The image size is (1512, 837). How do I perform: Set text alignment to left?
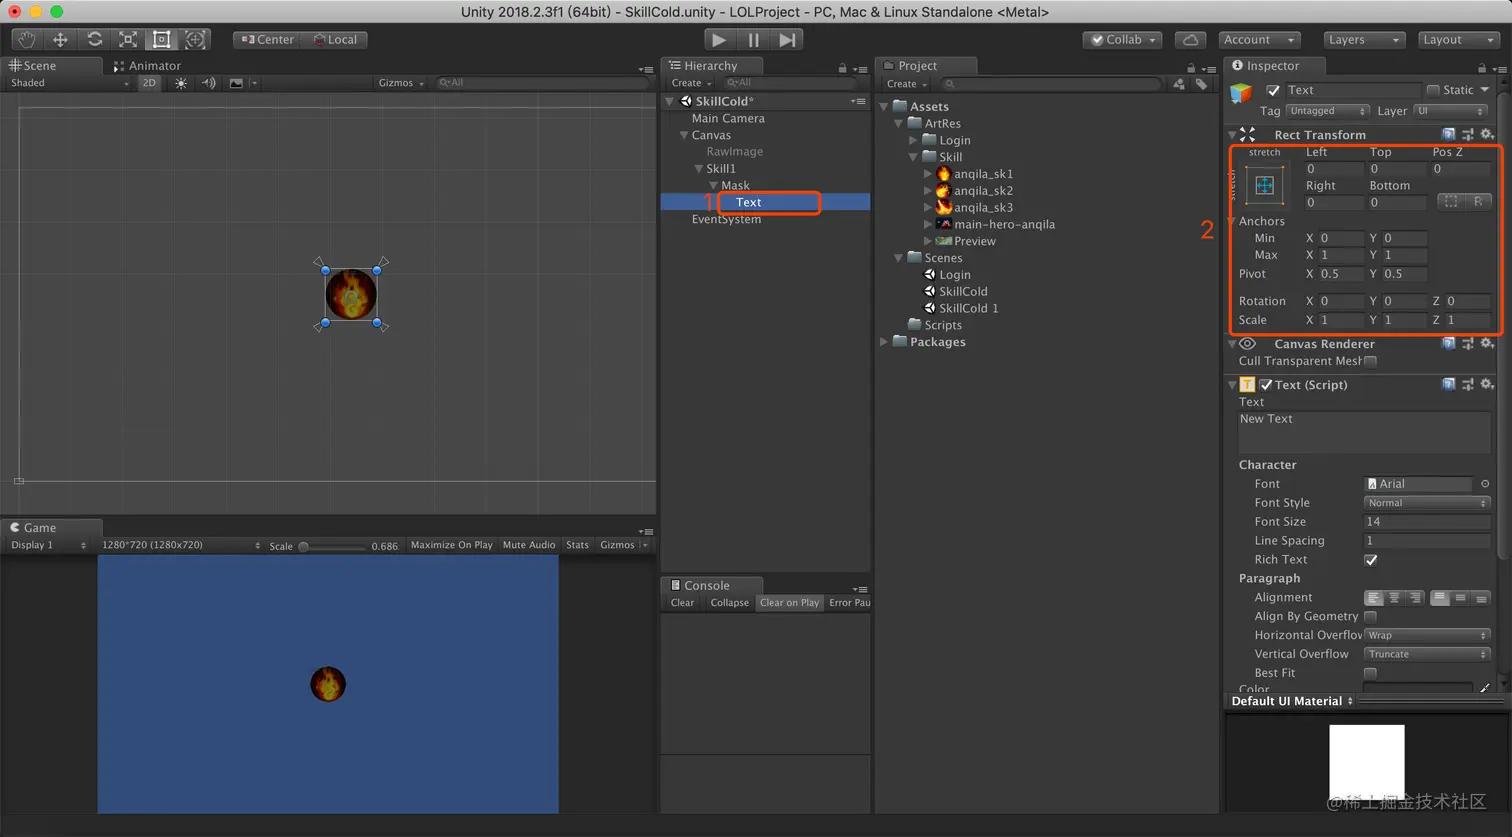pos(1374,598)
